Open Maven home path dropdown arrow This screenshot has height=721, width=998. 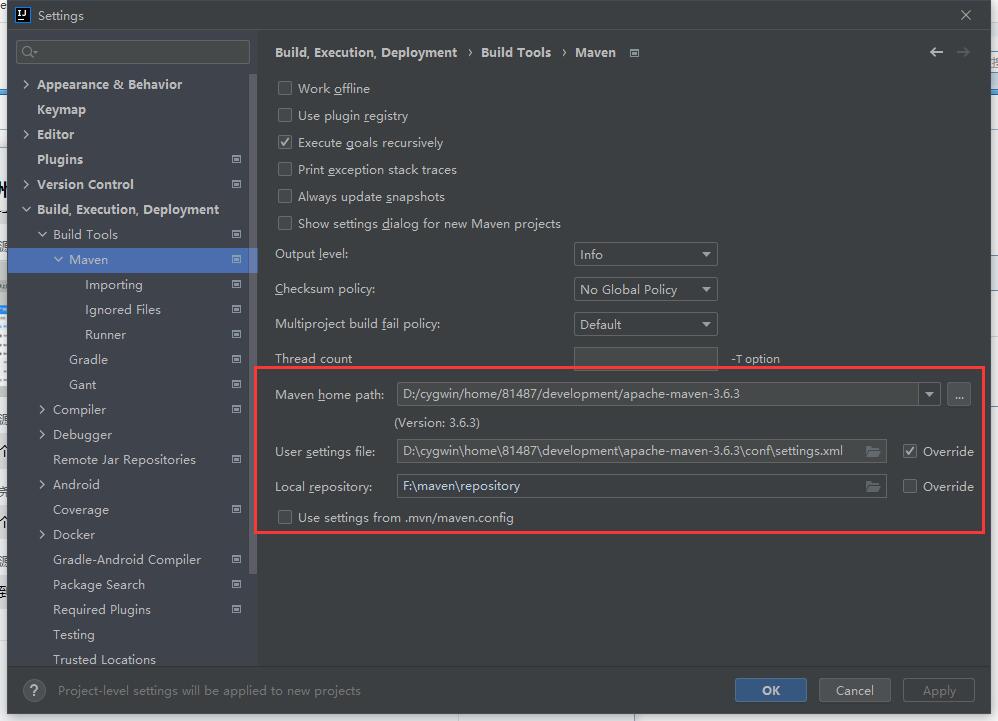click(929, 394)
